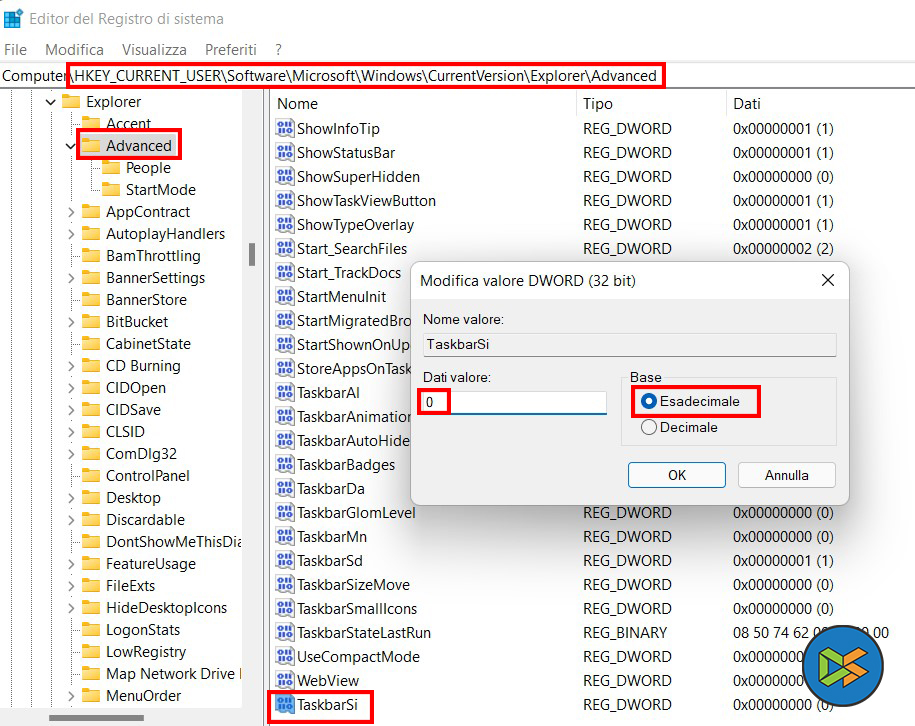Open the ? help menu
This screenshot has width=915, height=726.
tap(278, 50)
